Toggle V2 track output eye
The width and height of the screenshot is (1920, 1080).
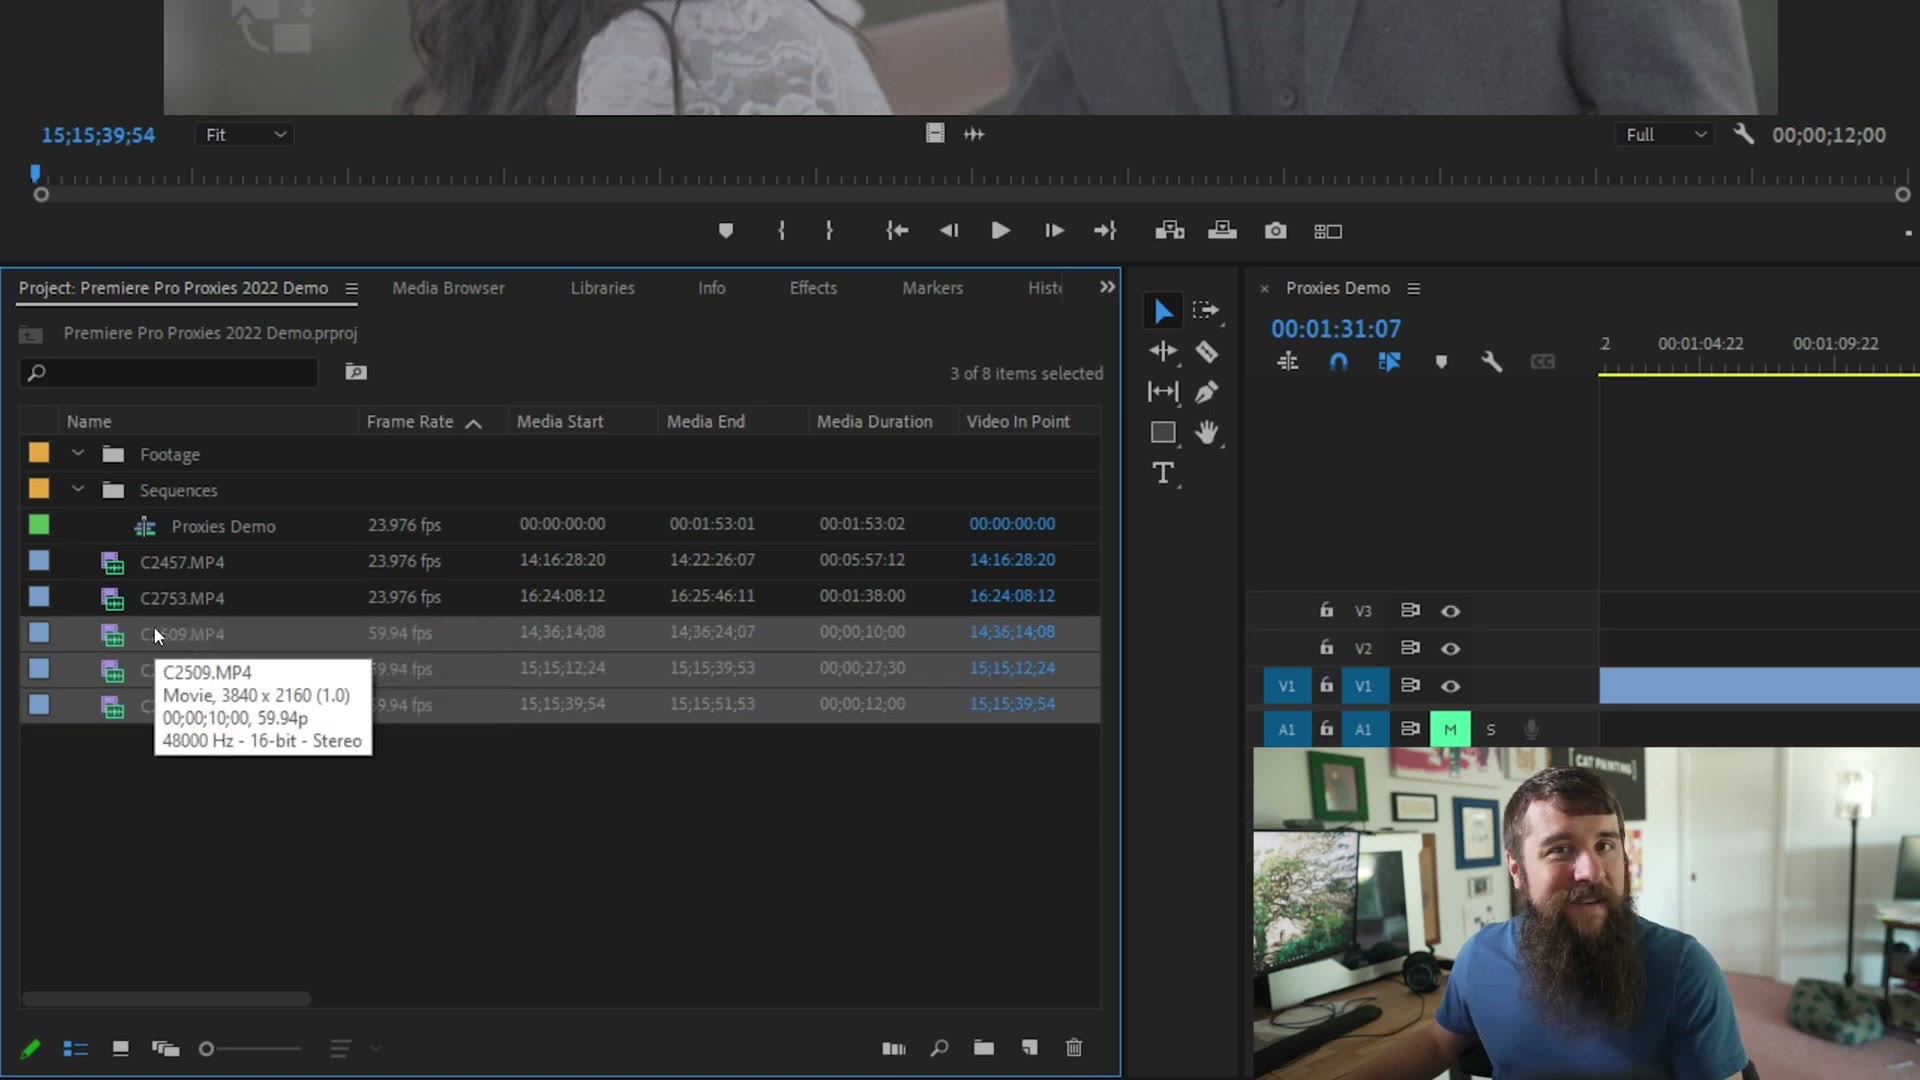click(x=1450, y=649)
